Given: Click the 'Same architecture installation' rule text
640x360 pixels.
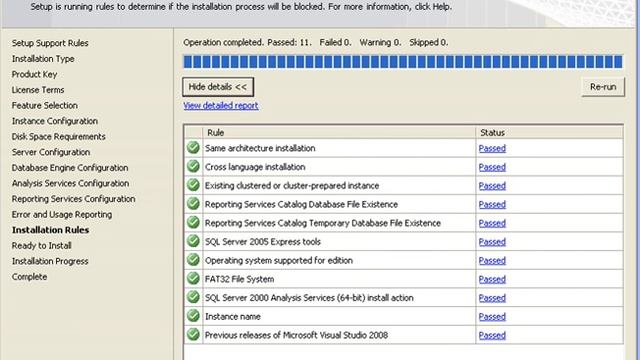Looking at the screenshot, I should pyautogui.click(x=260, y=148).
